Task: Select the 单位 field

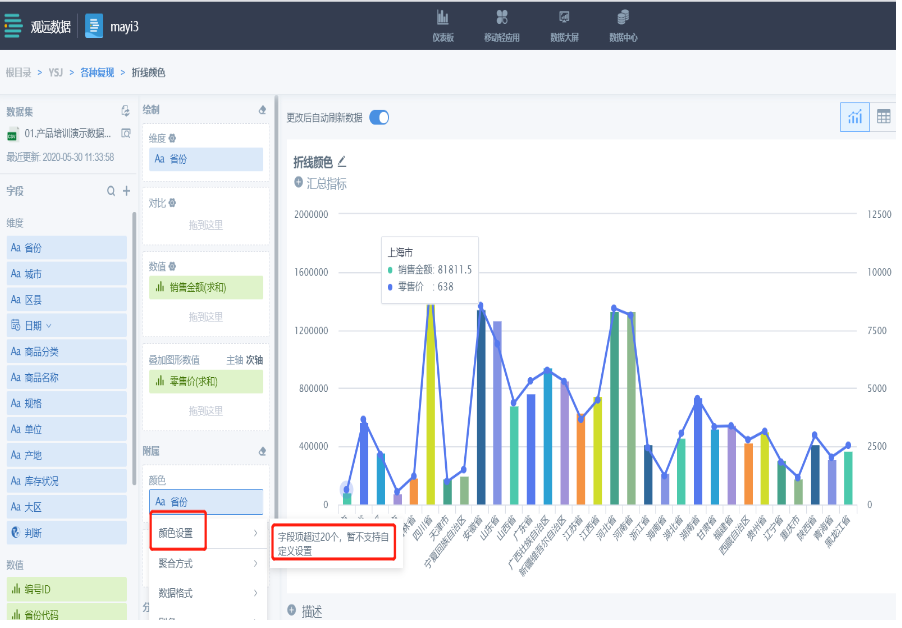Action: tap(67, 429)
